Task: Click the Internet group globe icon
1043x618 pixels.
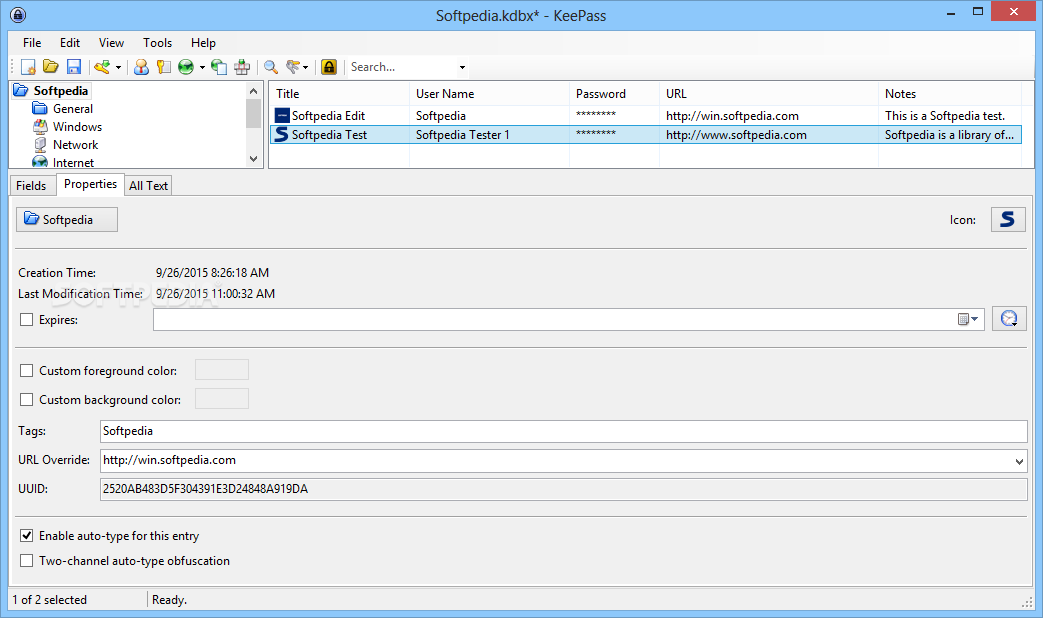Action: point(40,162)
